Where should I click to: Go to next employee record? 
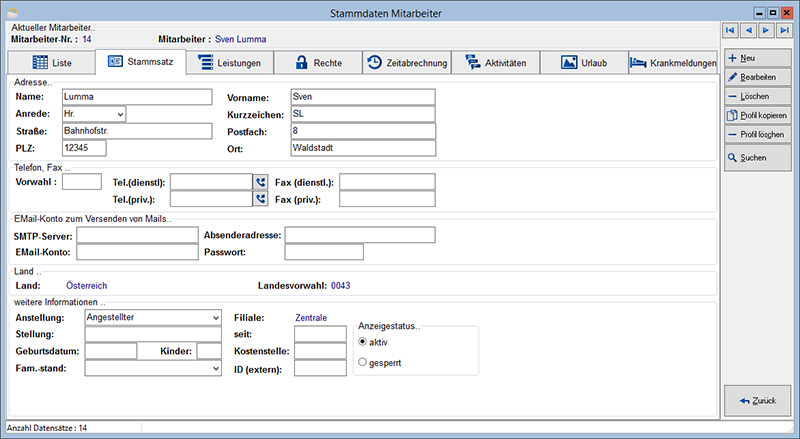(x=766, y=30)
